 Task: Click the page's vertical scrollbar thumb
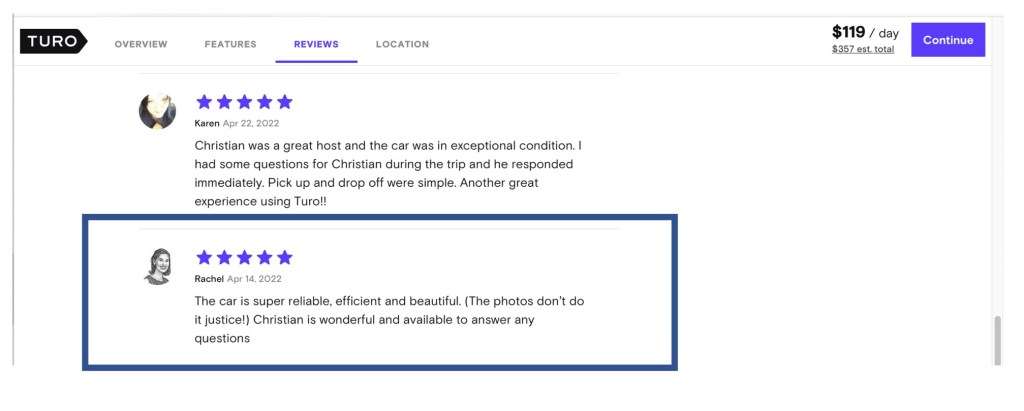tap(995, 341)
